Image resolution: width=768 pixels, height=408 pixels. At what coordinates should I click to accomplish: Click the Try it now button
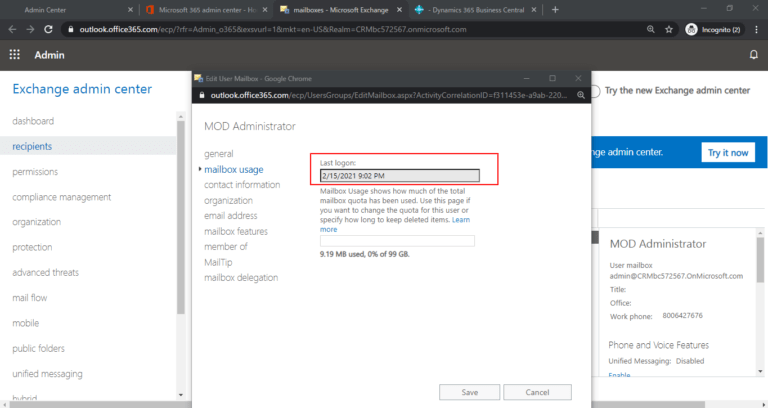click(728, 152)
